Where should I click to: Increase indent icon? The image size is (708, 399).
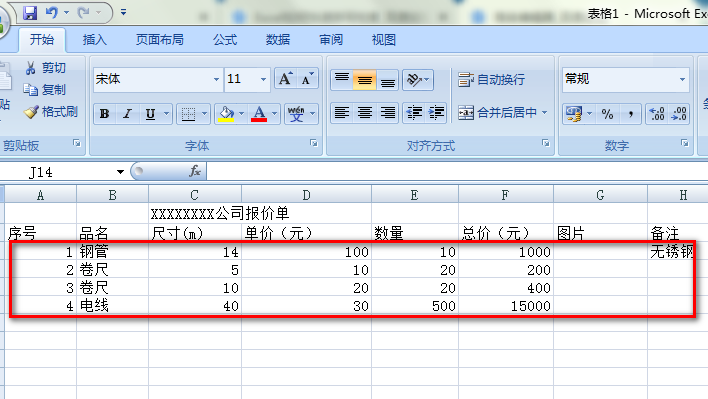436,113
